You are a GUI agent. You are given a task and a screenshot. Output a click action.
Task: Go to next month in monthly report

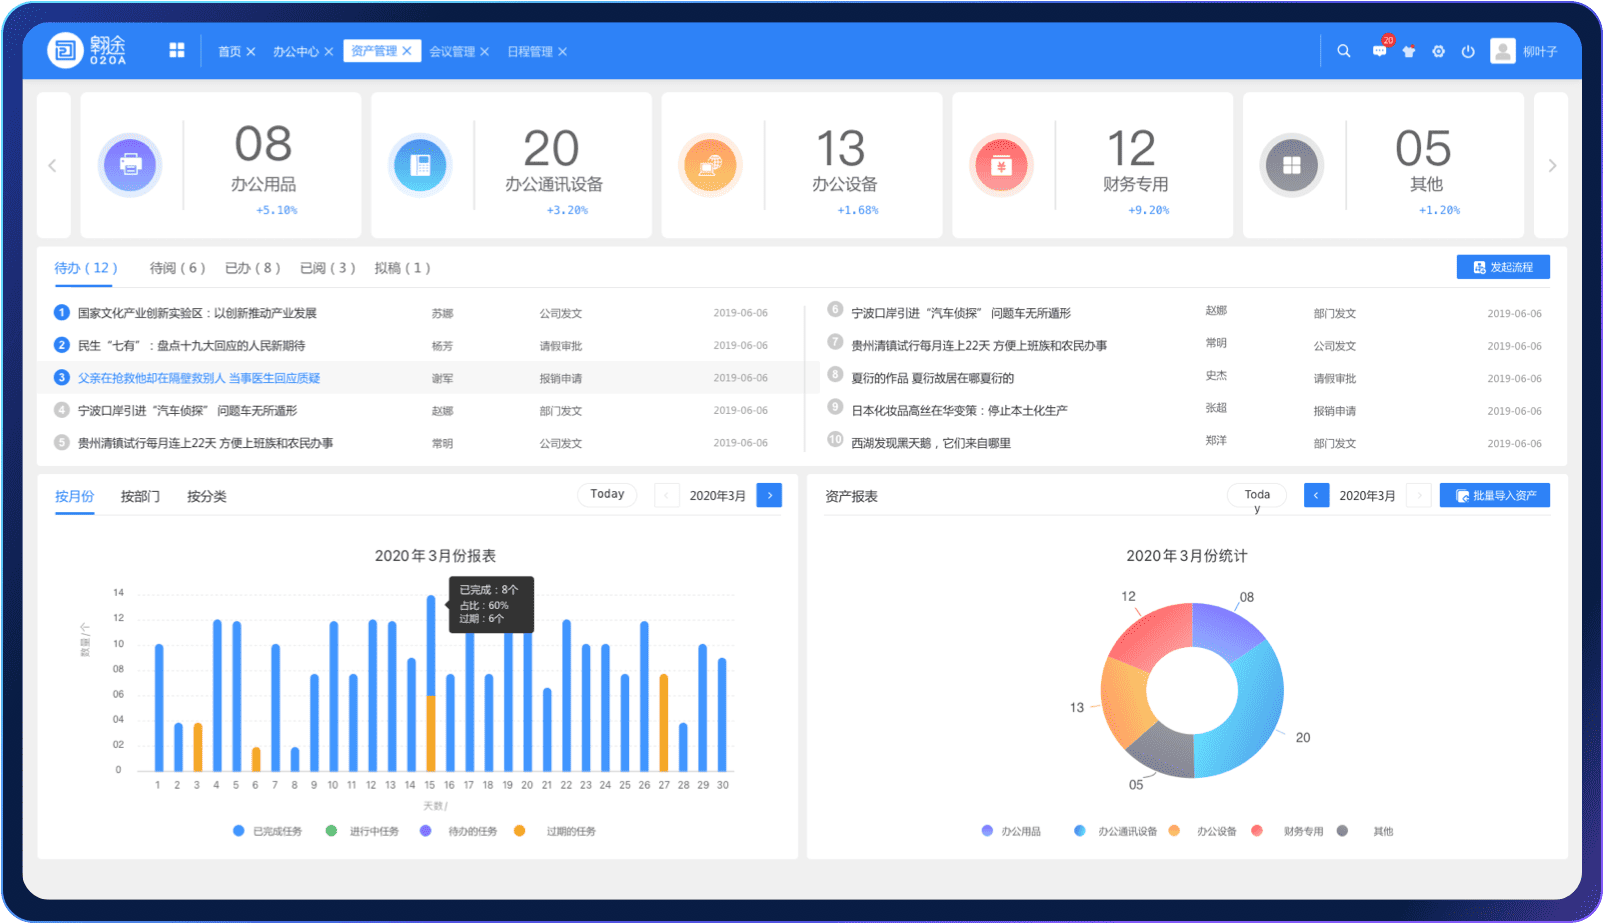769,495
